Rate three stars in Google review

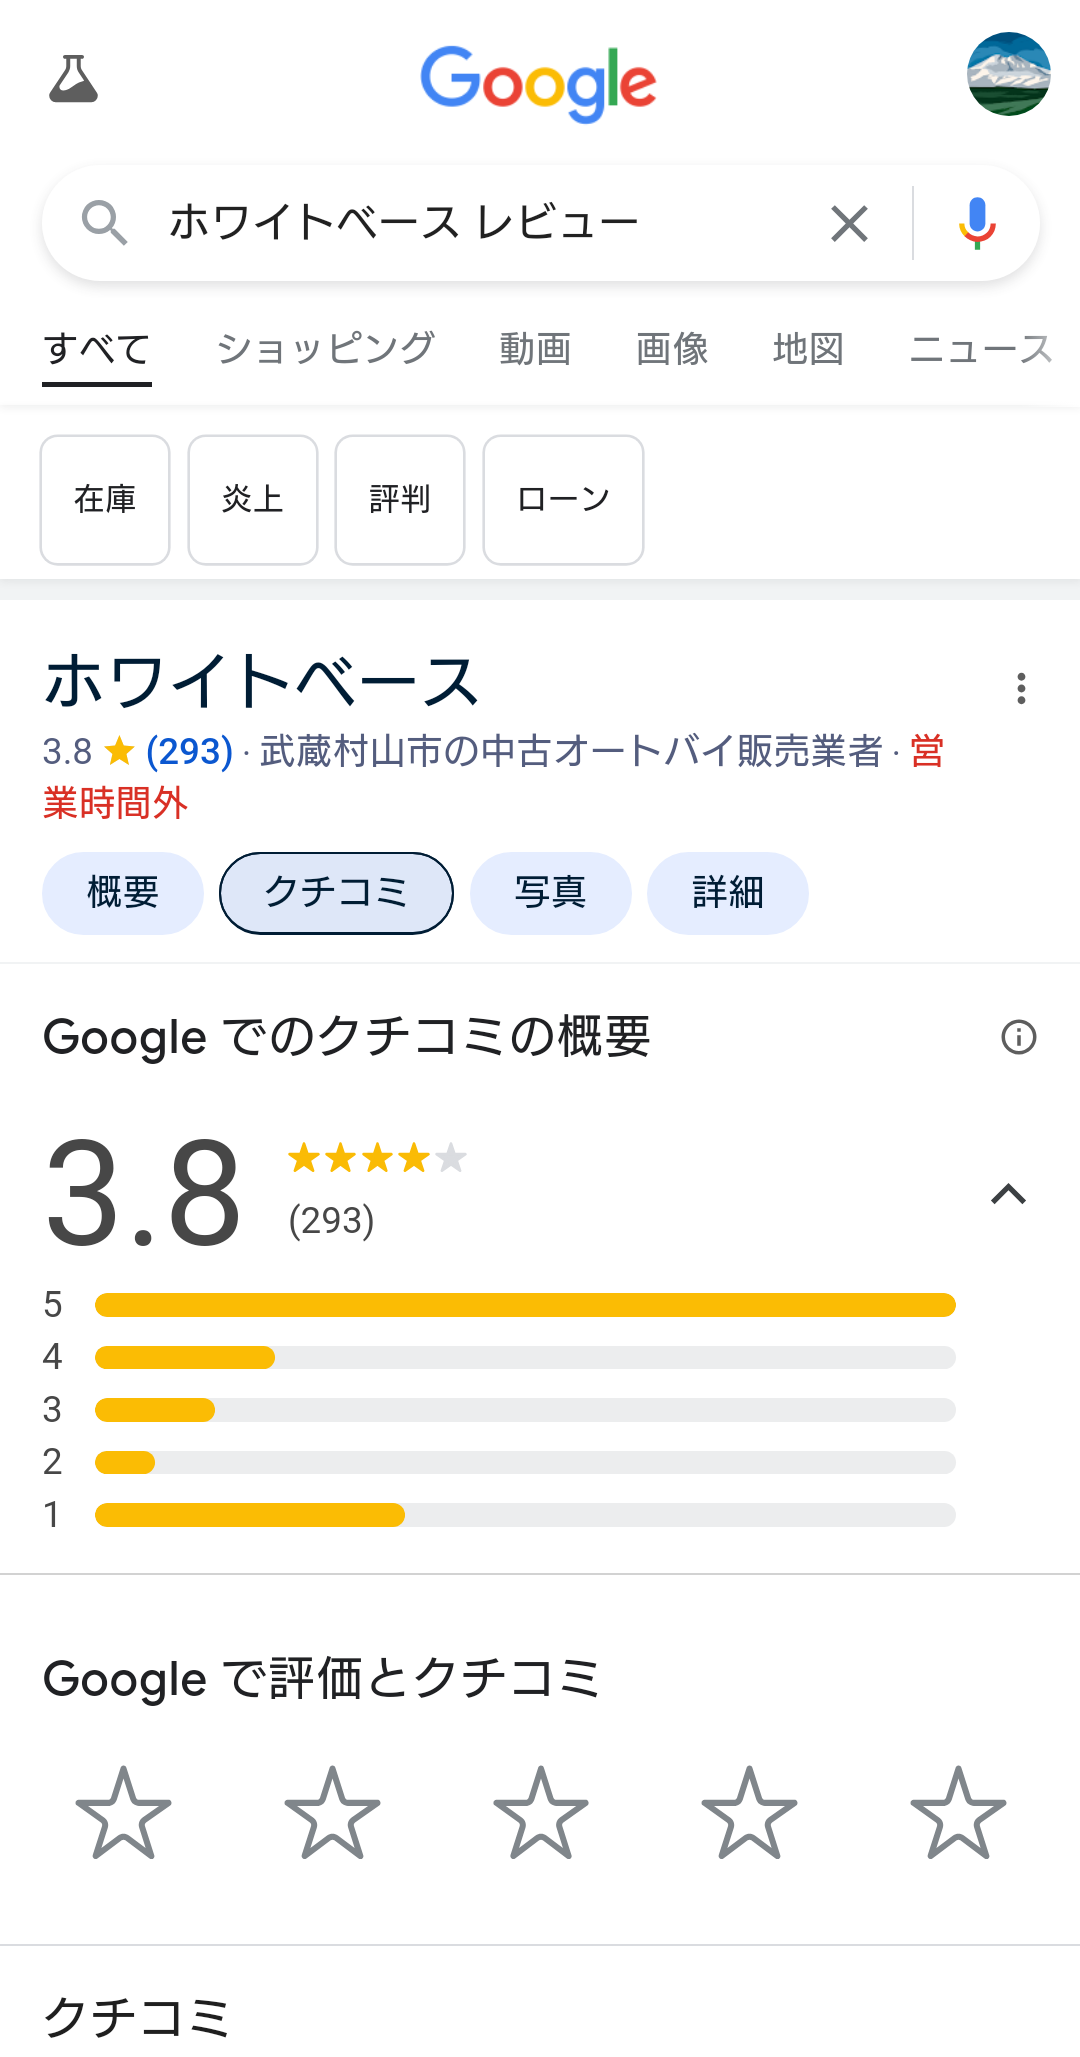(541, 1813)
